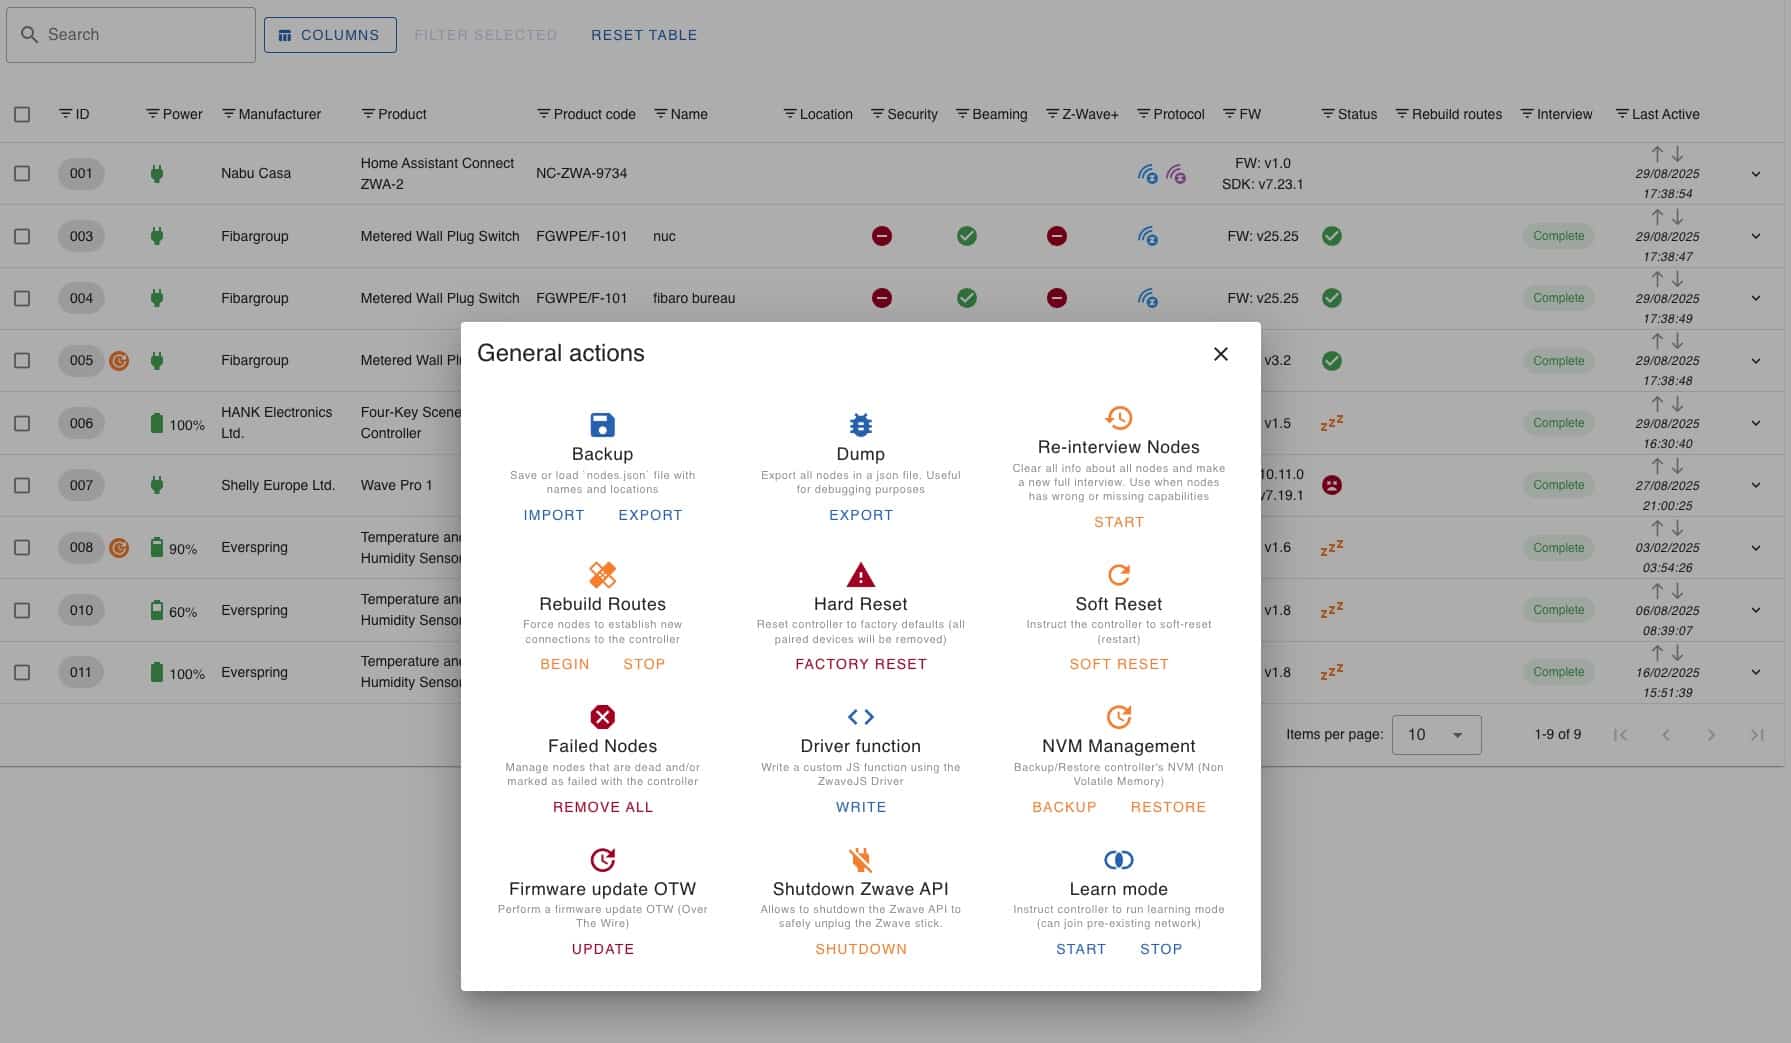Click IMPORT under Backup
Screen dimensions: 1791x1043
pos(554,515)
